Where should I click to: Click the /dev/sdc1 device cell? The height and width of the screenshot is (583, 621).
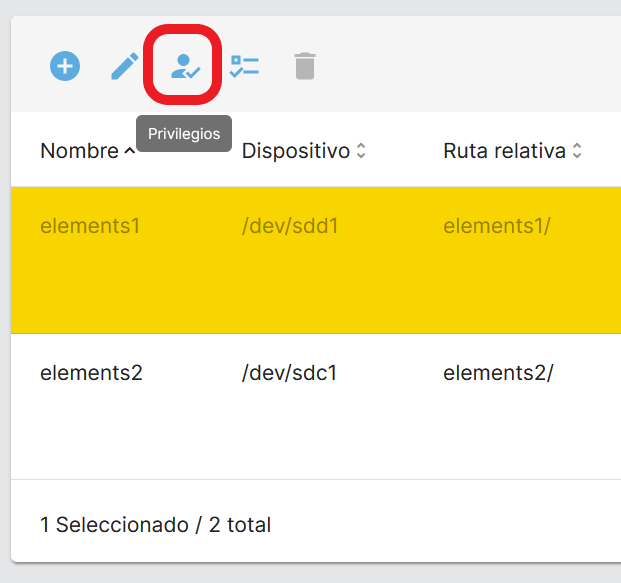pos(290,373)
